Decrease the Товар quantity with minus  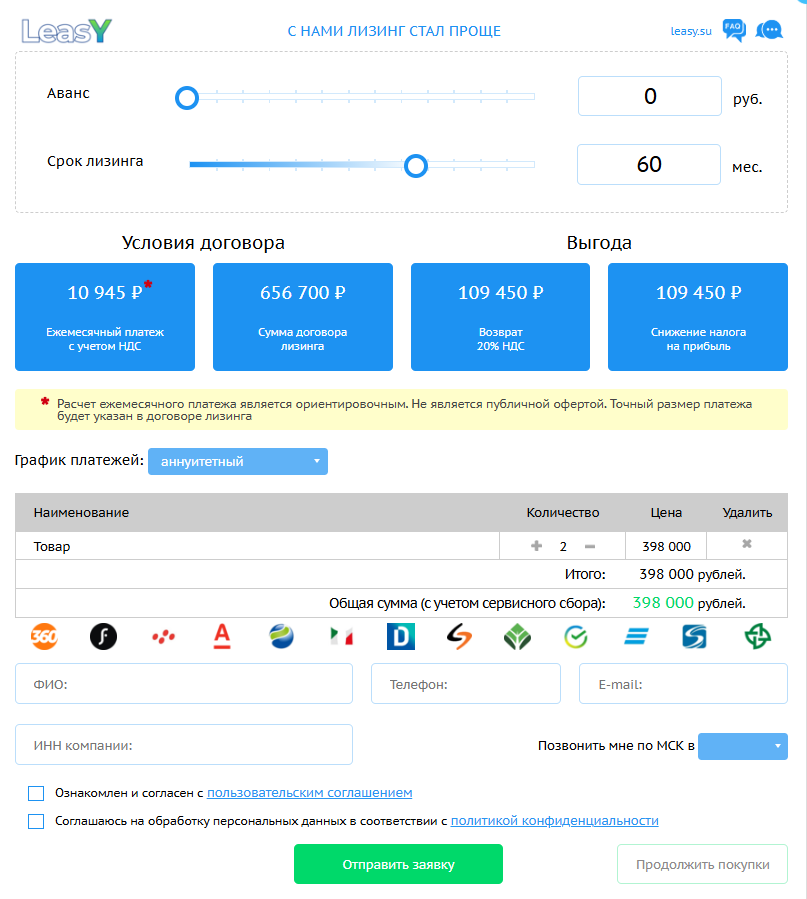pyautogui.click(x=590, y=546)
